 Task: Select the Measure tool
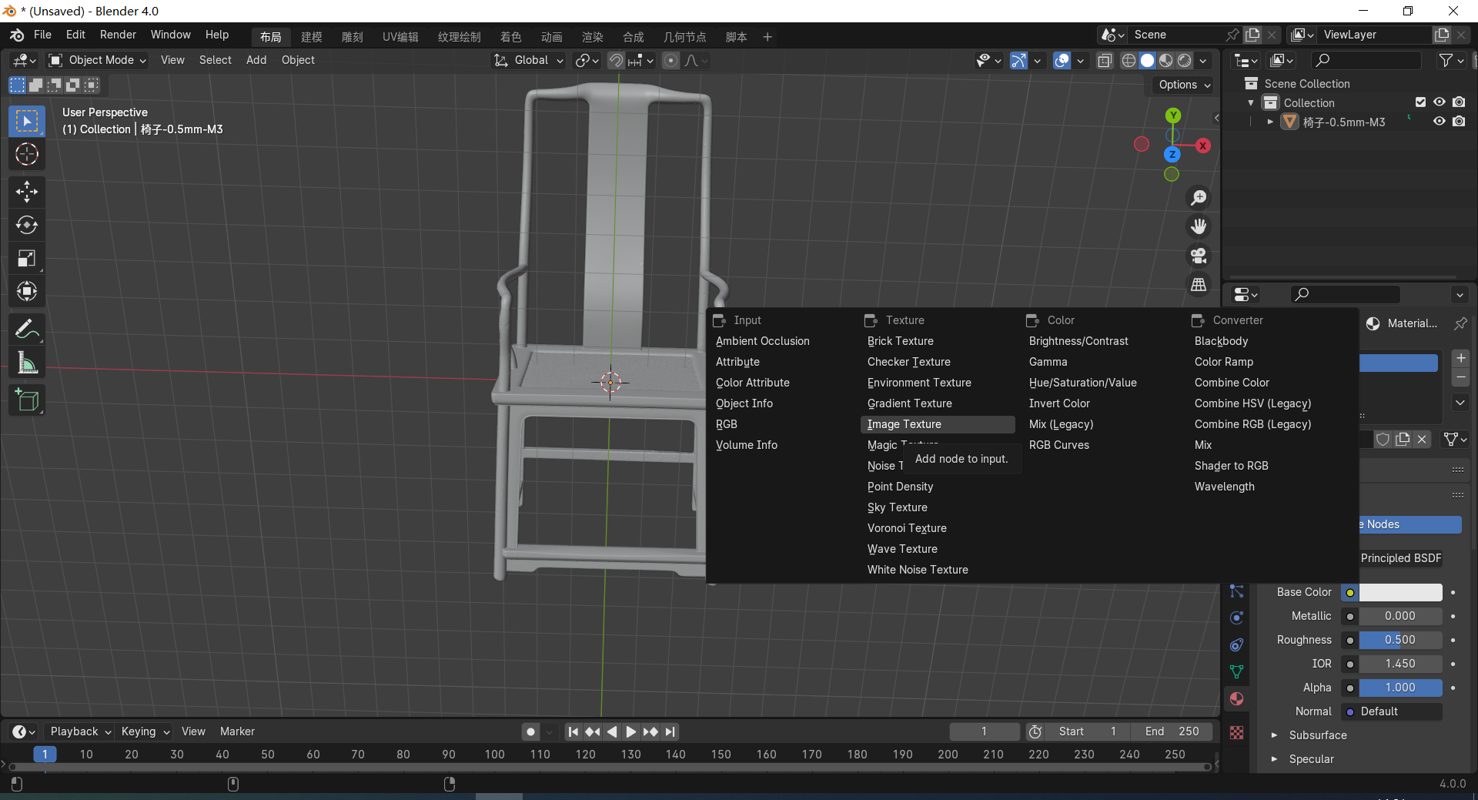tap(27, 363)
